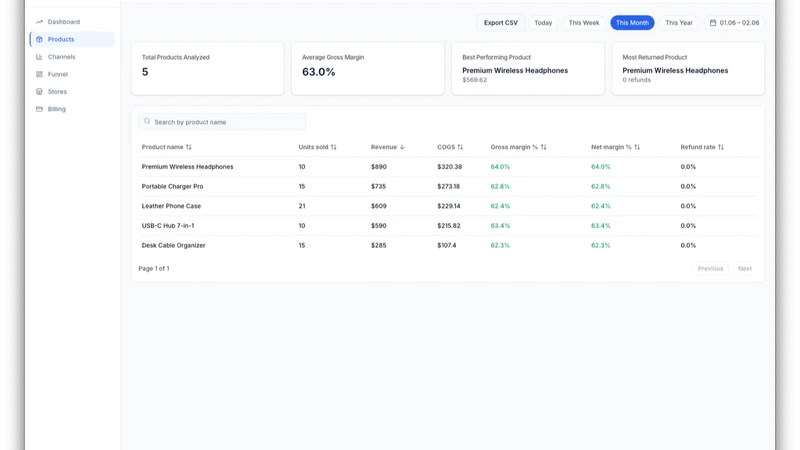Click the $285 revenue cell
Image resolution: width=800 pixels, height=450 pixels.
point(379,245)
